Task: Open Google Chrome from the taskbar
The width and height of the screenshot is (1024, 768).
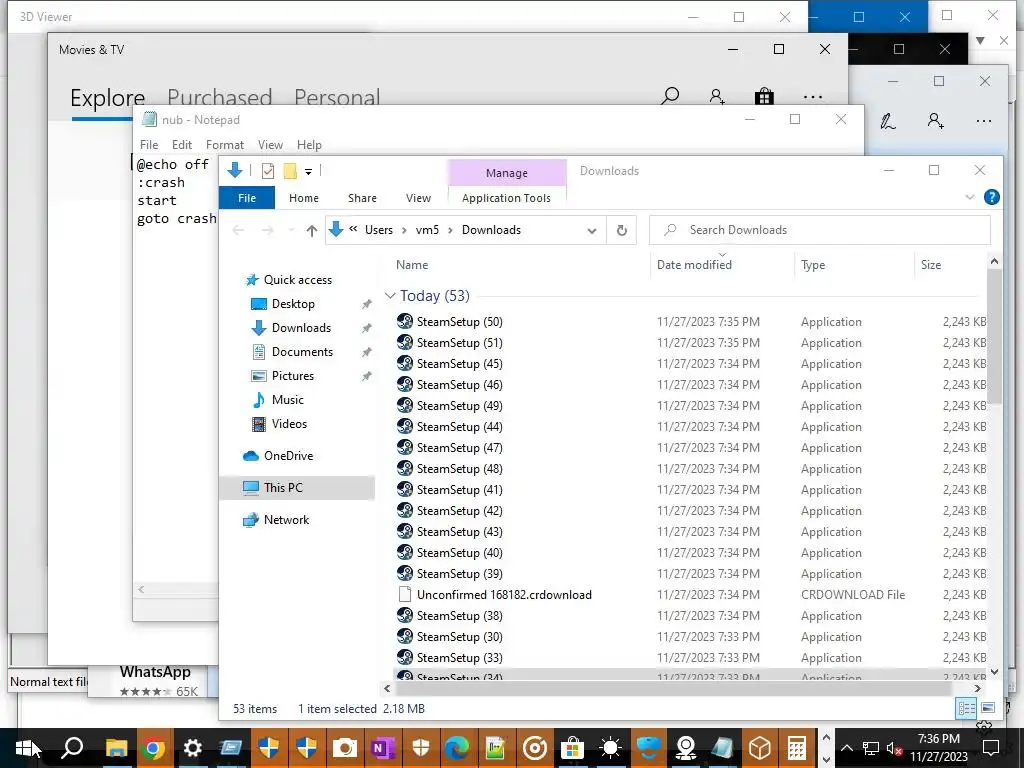Action: coord(154,748)
